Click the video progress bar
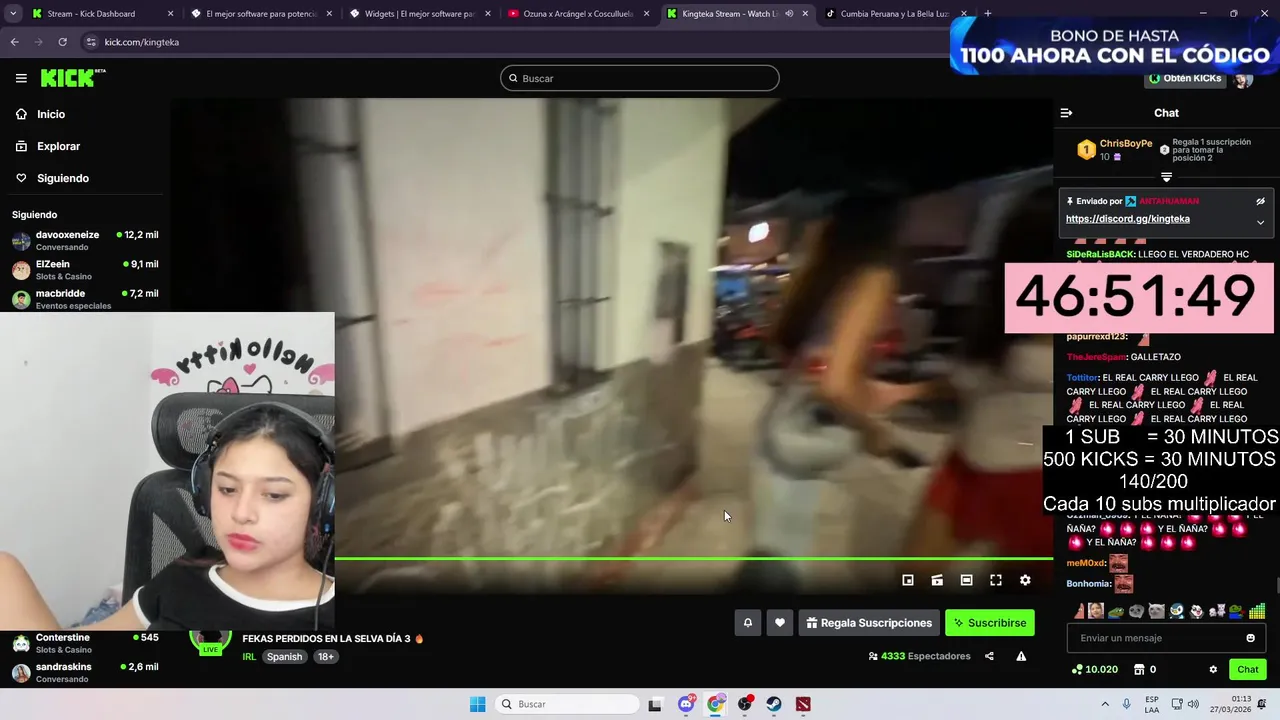The height and width of the screenshot is (720, 1280). tap(694, 559)
